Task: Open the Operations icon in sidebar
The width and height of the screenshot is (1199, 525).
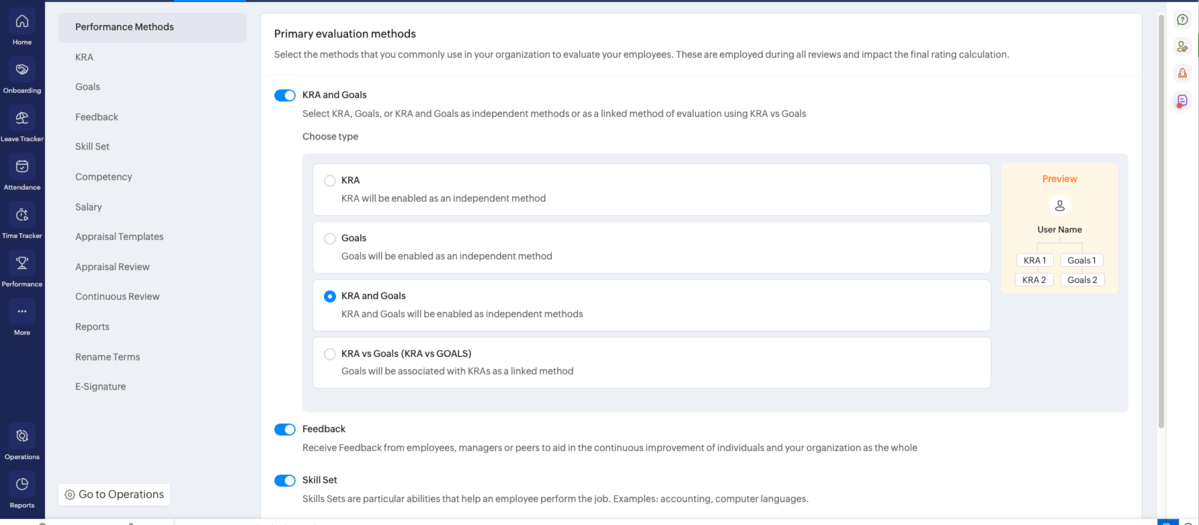Action: (22, 436)
